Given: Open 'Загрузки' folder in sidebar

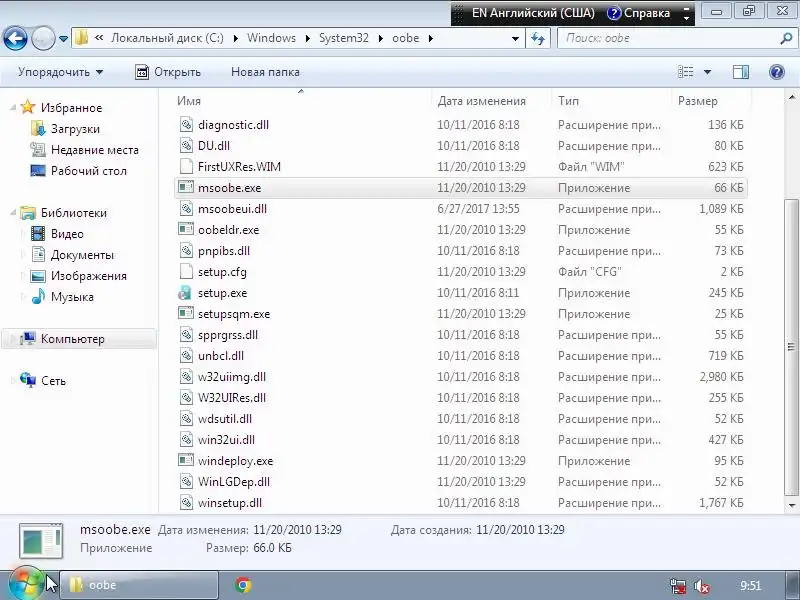Looking at the screenshot, I should 75,129.
